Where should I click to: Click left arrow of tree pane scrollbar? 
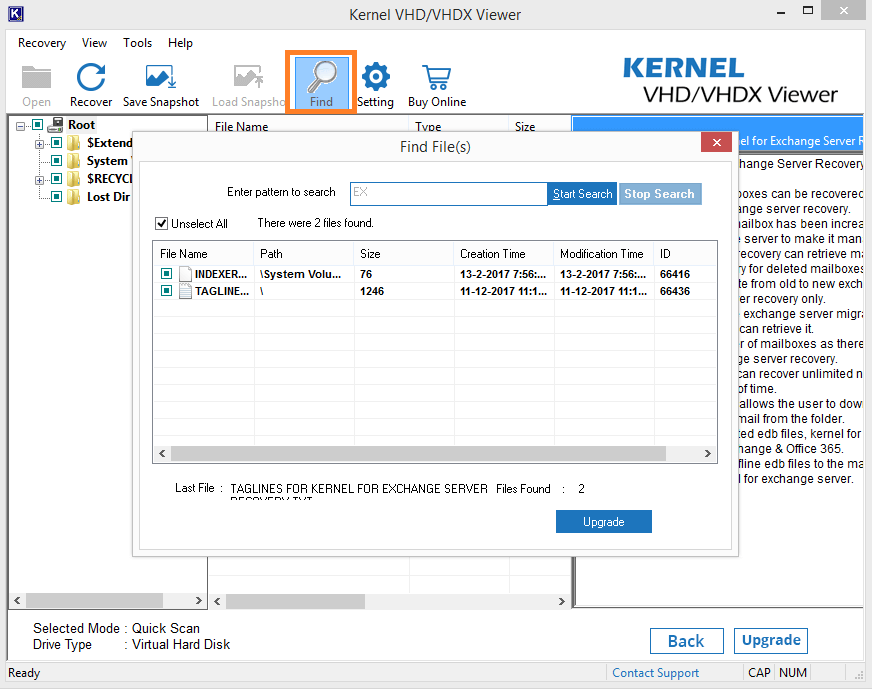tap(17, 601)
